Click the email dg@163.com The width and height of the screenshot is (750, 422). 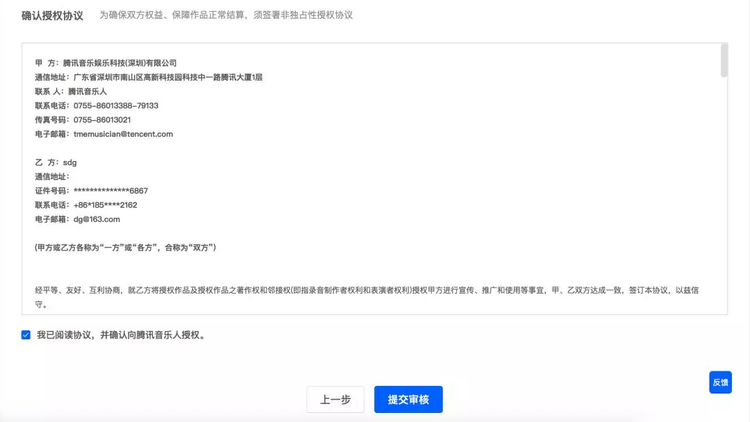(97, 219)
